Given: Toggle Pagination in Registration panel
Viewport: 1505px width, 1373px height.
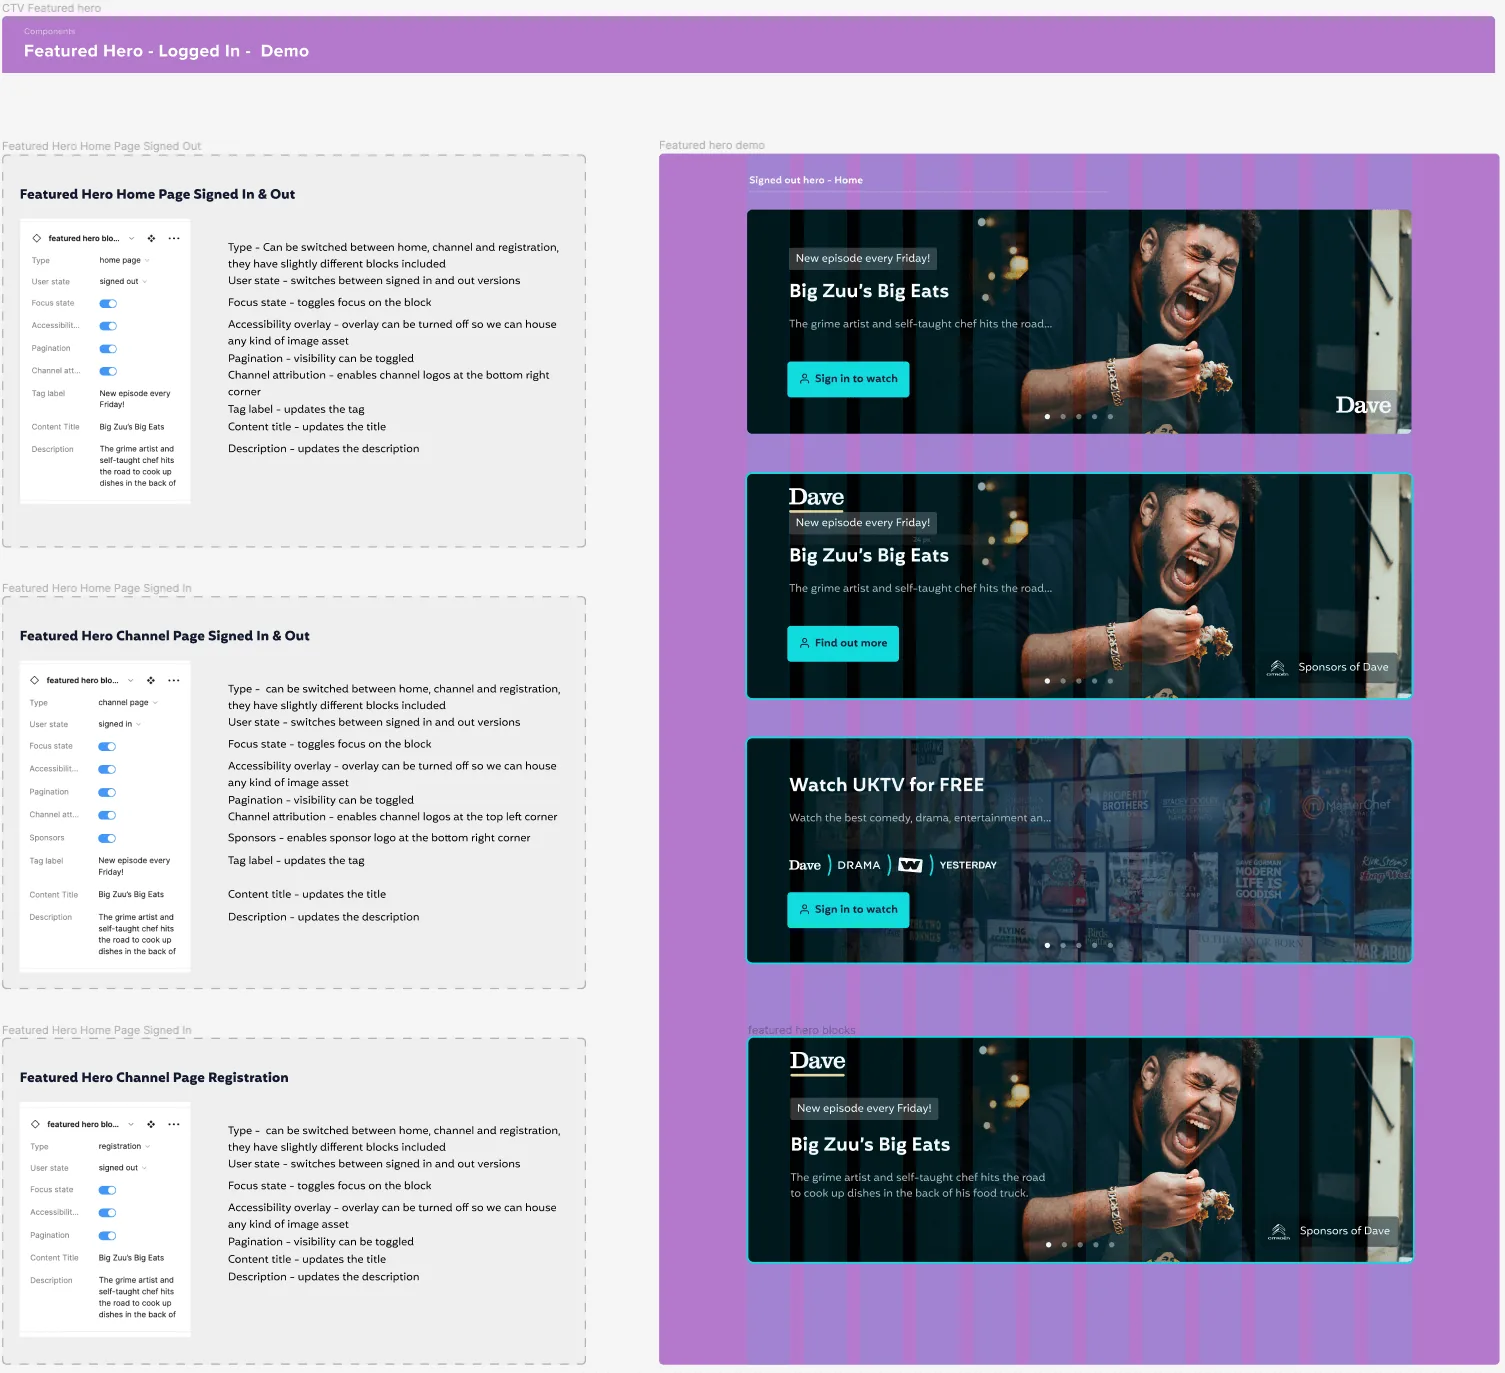Looking at the screenshot, I should point(107,1236).
